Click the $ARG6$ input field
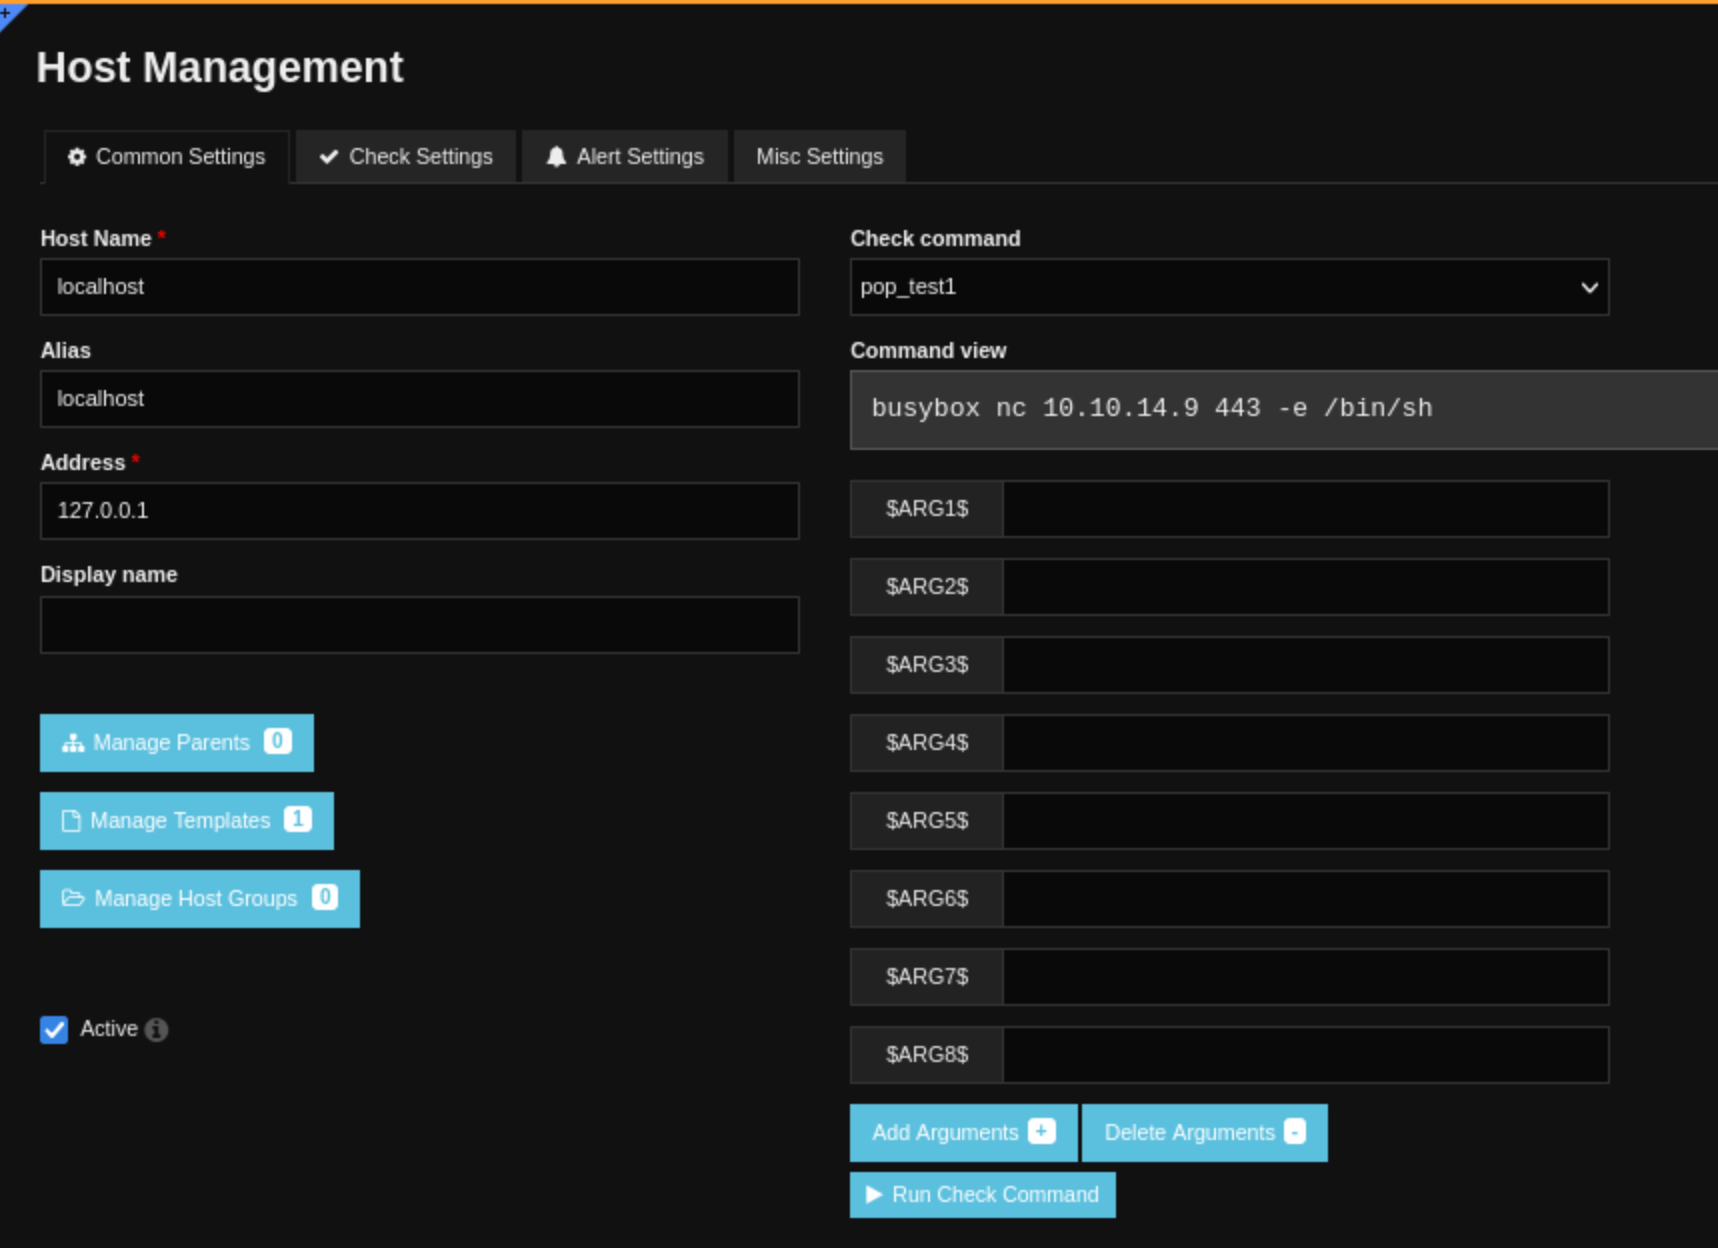 (1306, 899)
